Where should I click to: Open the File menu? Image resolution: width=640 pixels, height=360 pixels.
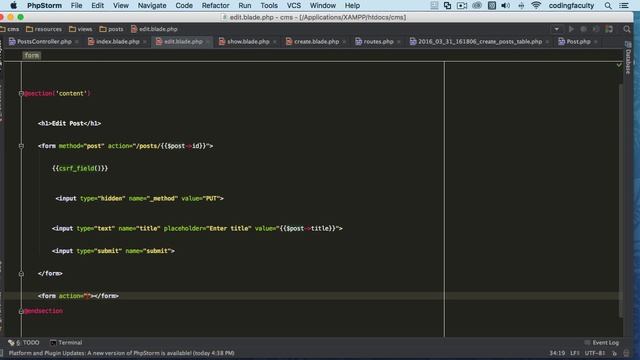76,5
